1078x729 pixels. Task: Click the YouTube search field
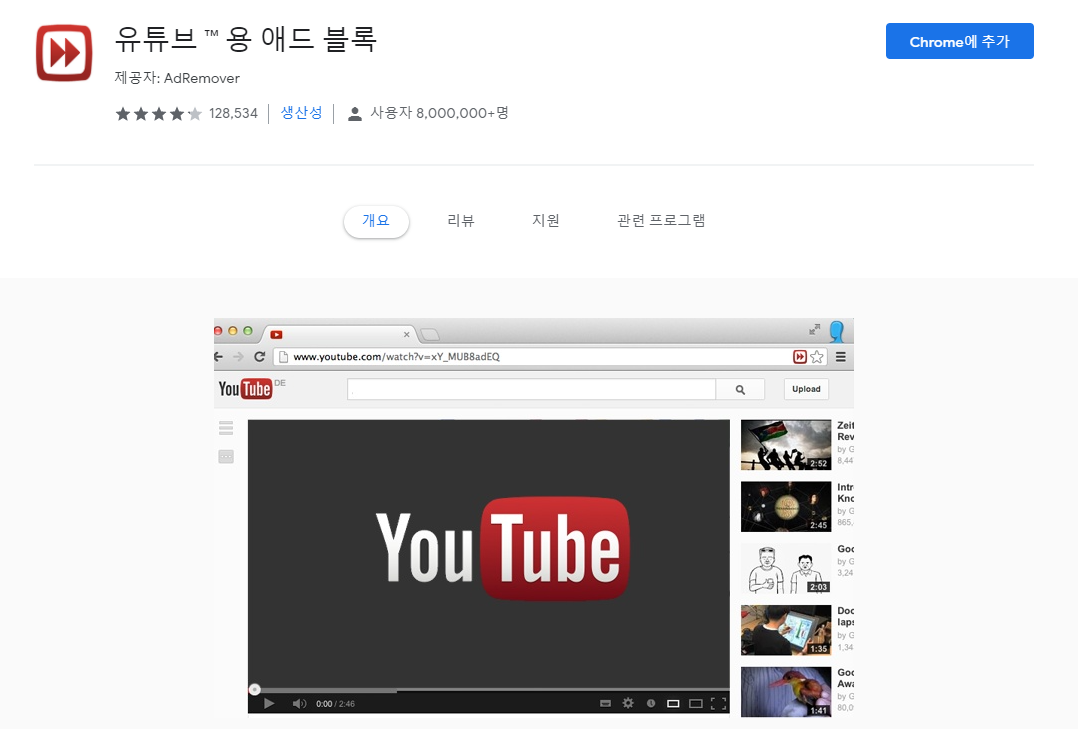point(531,389)
